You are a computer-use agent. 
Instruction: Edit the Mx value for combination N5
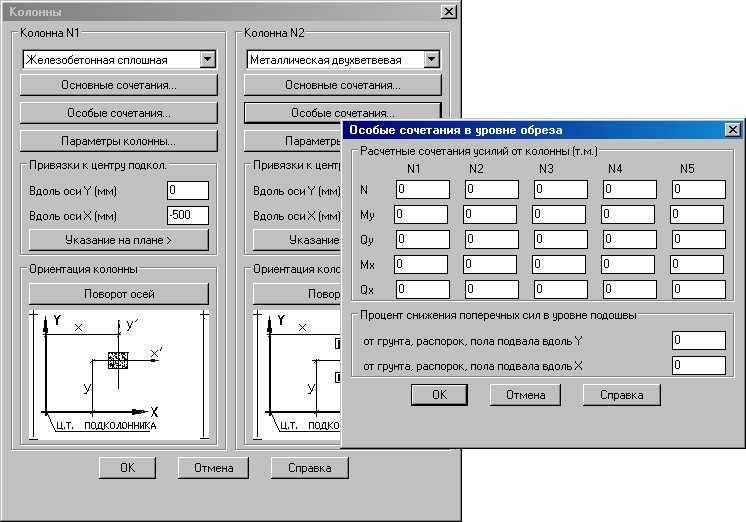[x=697, y=264]
